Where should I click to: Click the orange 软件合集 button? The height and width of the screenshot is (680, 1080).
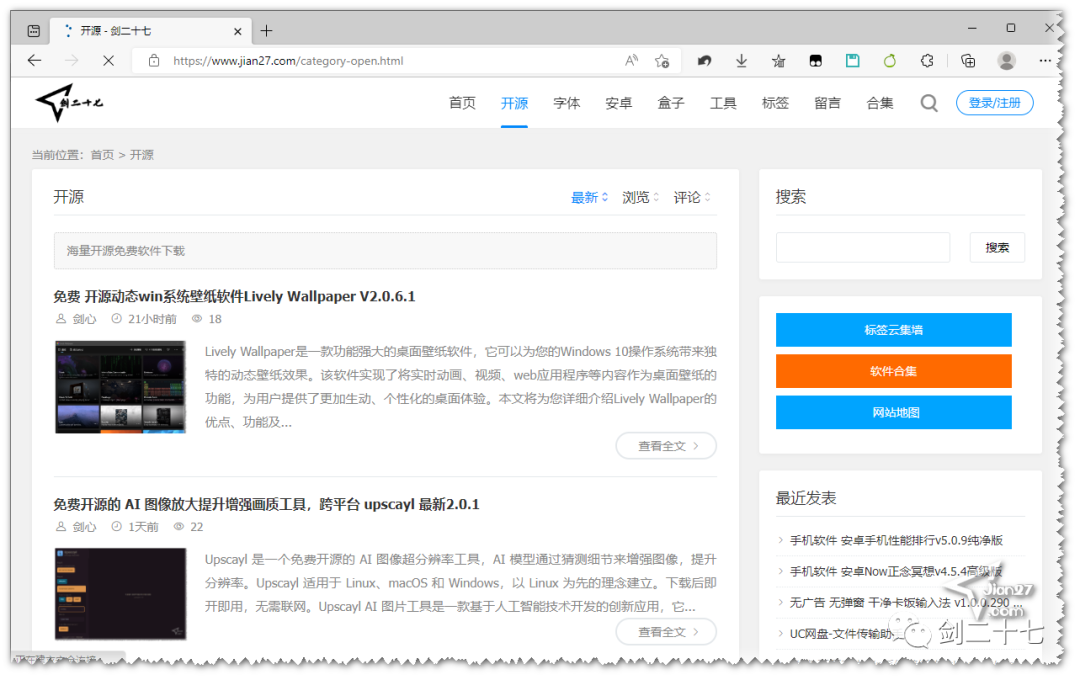893,371
